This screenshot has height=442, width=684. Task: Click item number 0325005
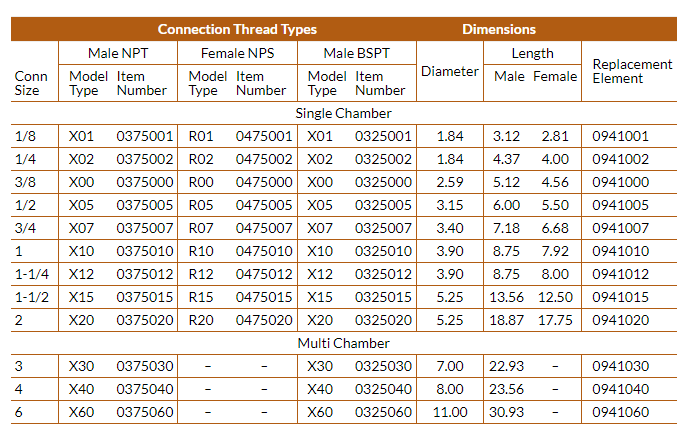pyautogui.click(x=383, y=205)
